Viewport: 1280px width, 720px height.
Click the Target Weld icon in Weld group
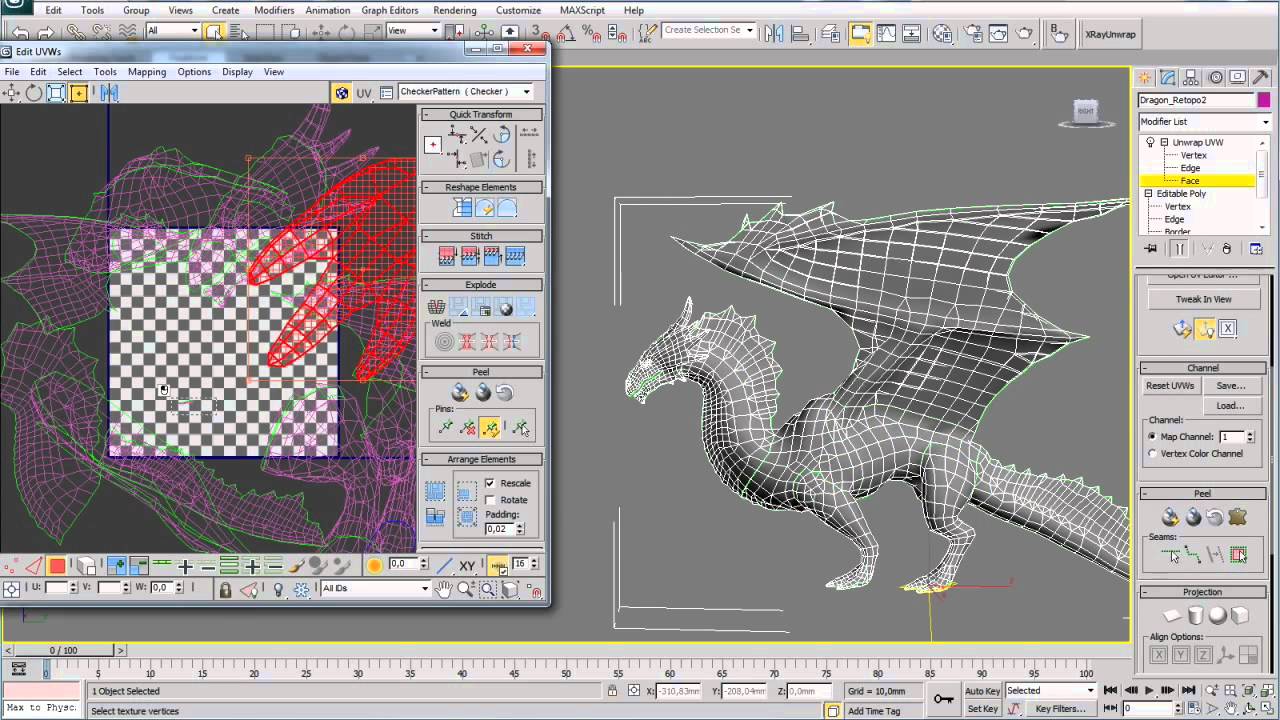click(x=444, y=342)
